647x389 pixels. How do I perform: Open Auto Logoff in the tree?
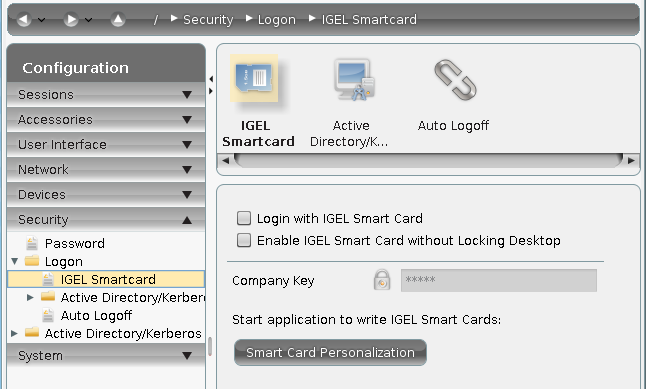click(x=96, y=316)
